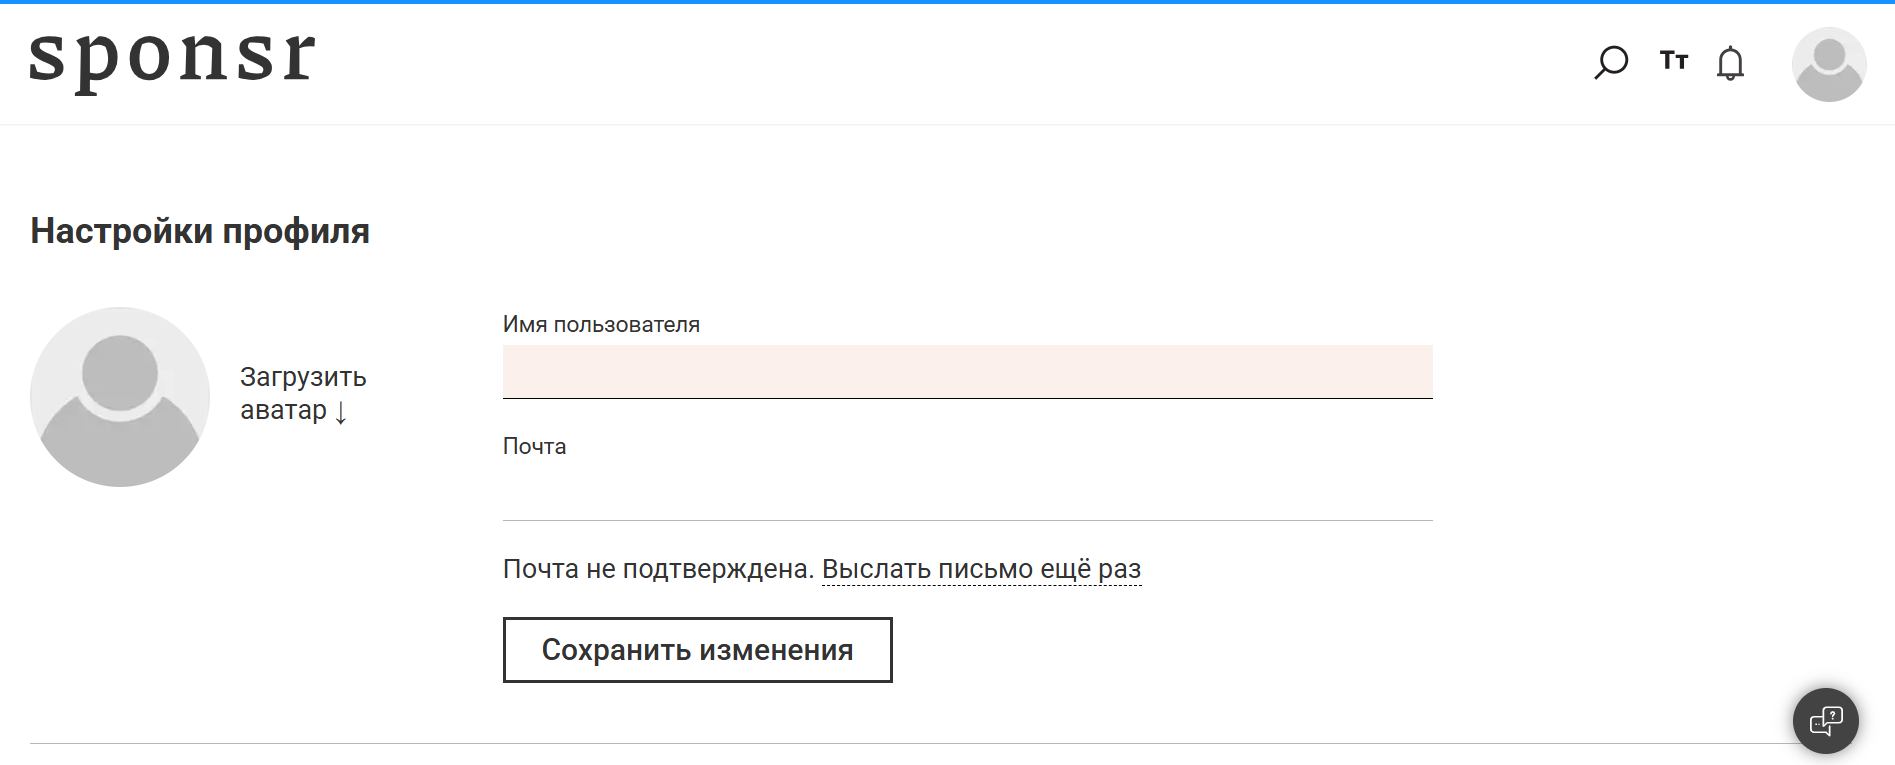Screen dimensions: 1895x765
Task: Check alerts with the notification bell
Action: point(1731,63)
